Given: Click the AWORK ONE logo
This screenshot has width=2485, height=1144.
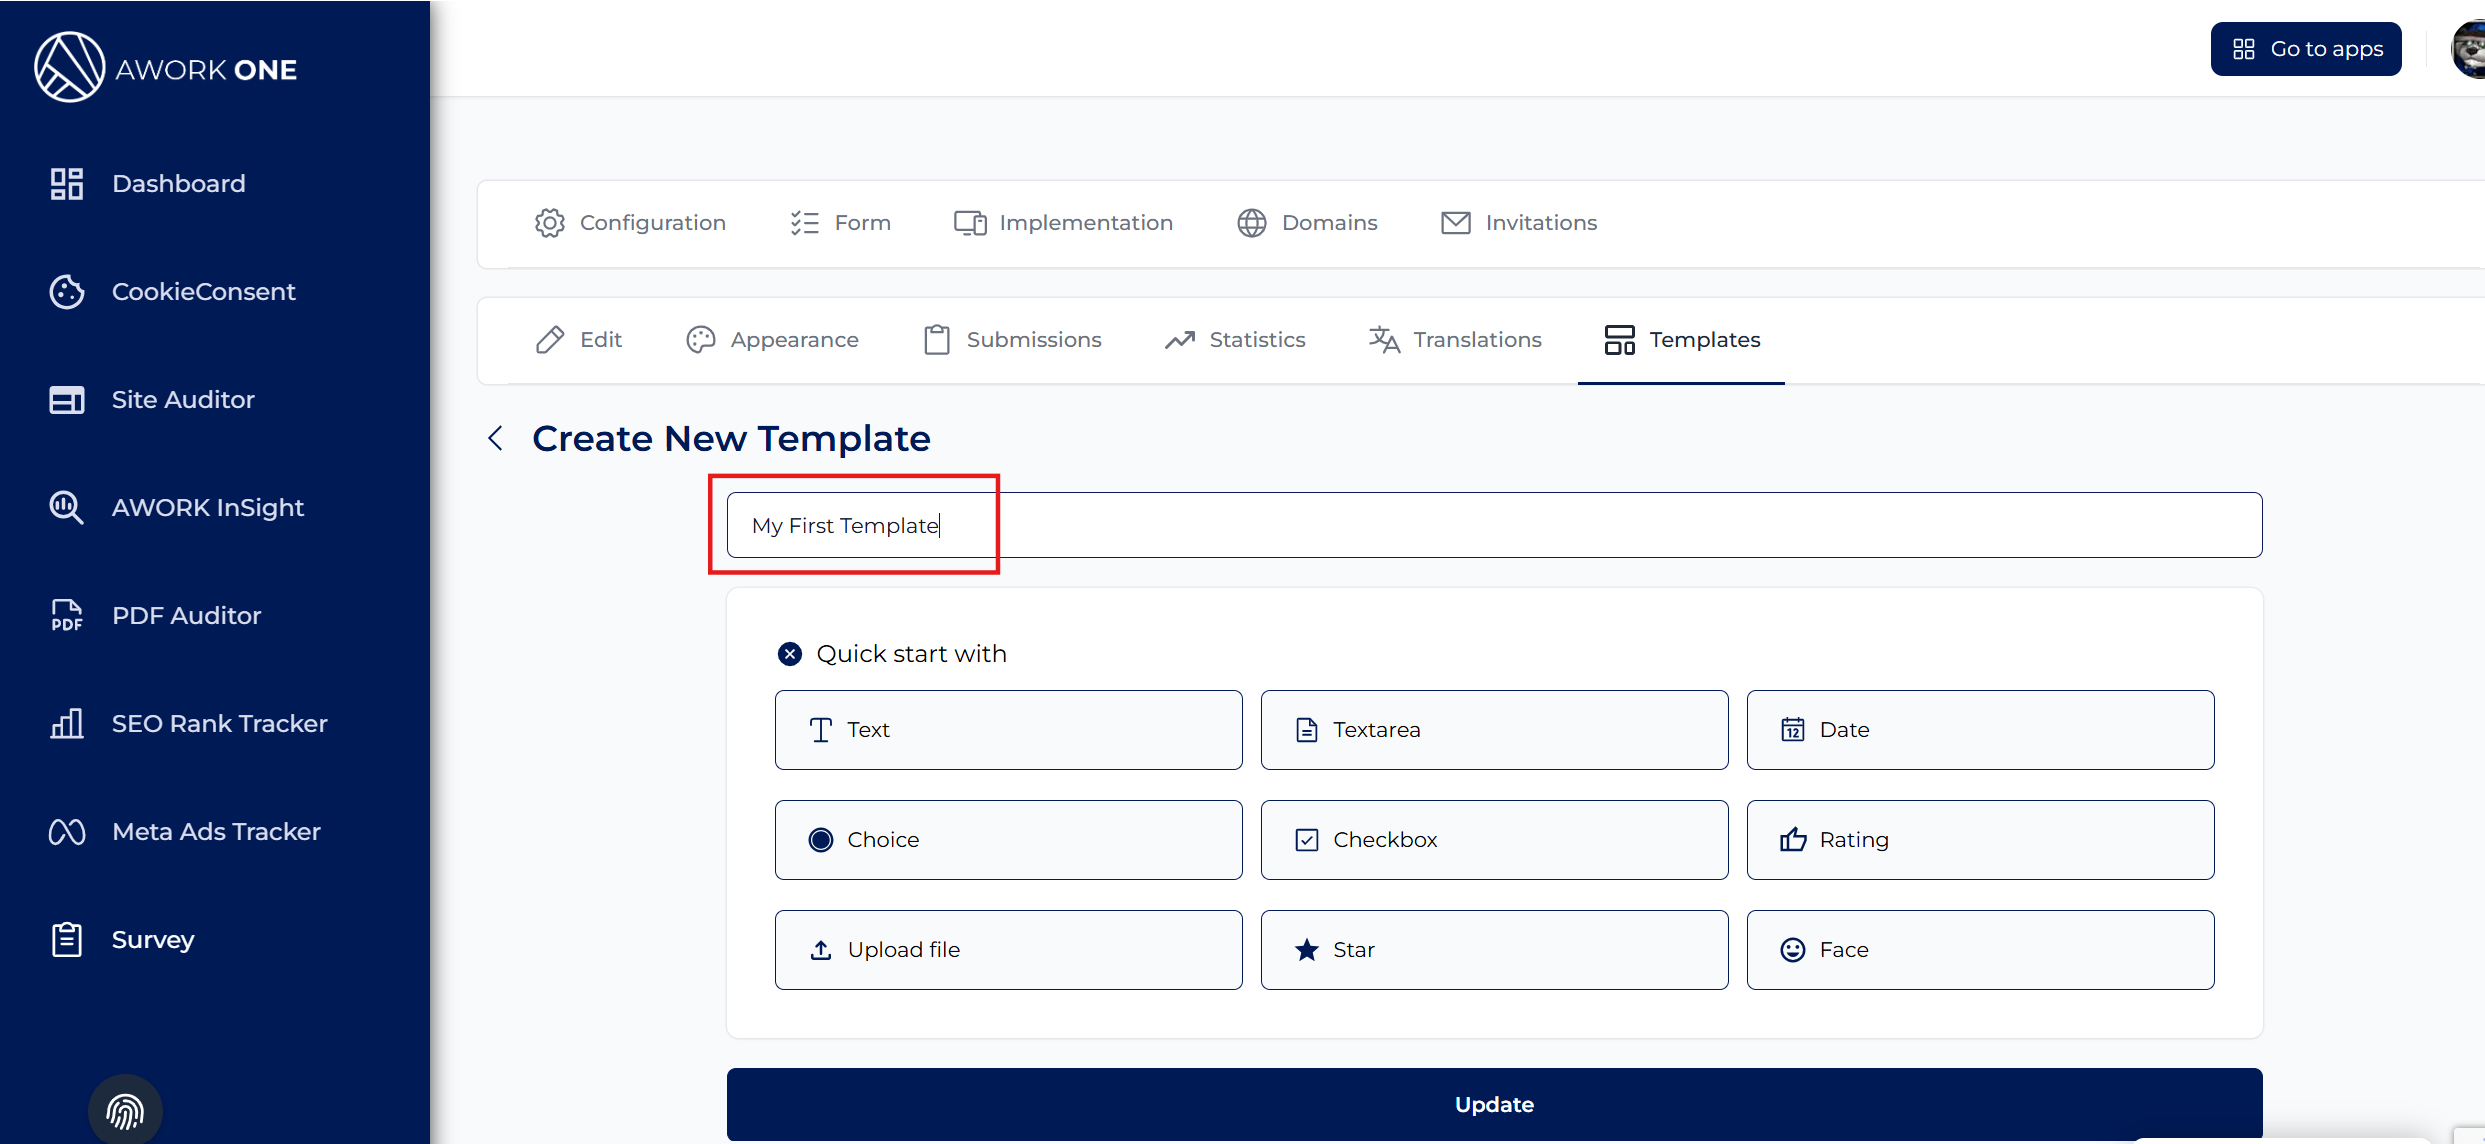Looking at the screenshot, I should coord(166,68).
